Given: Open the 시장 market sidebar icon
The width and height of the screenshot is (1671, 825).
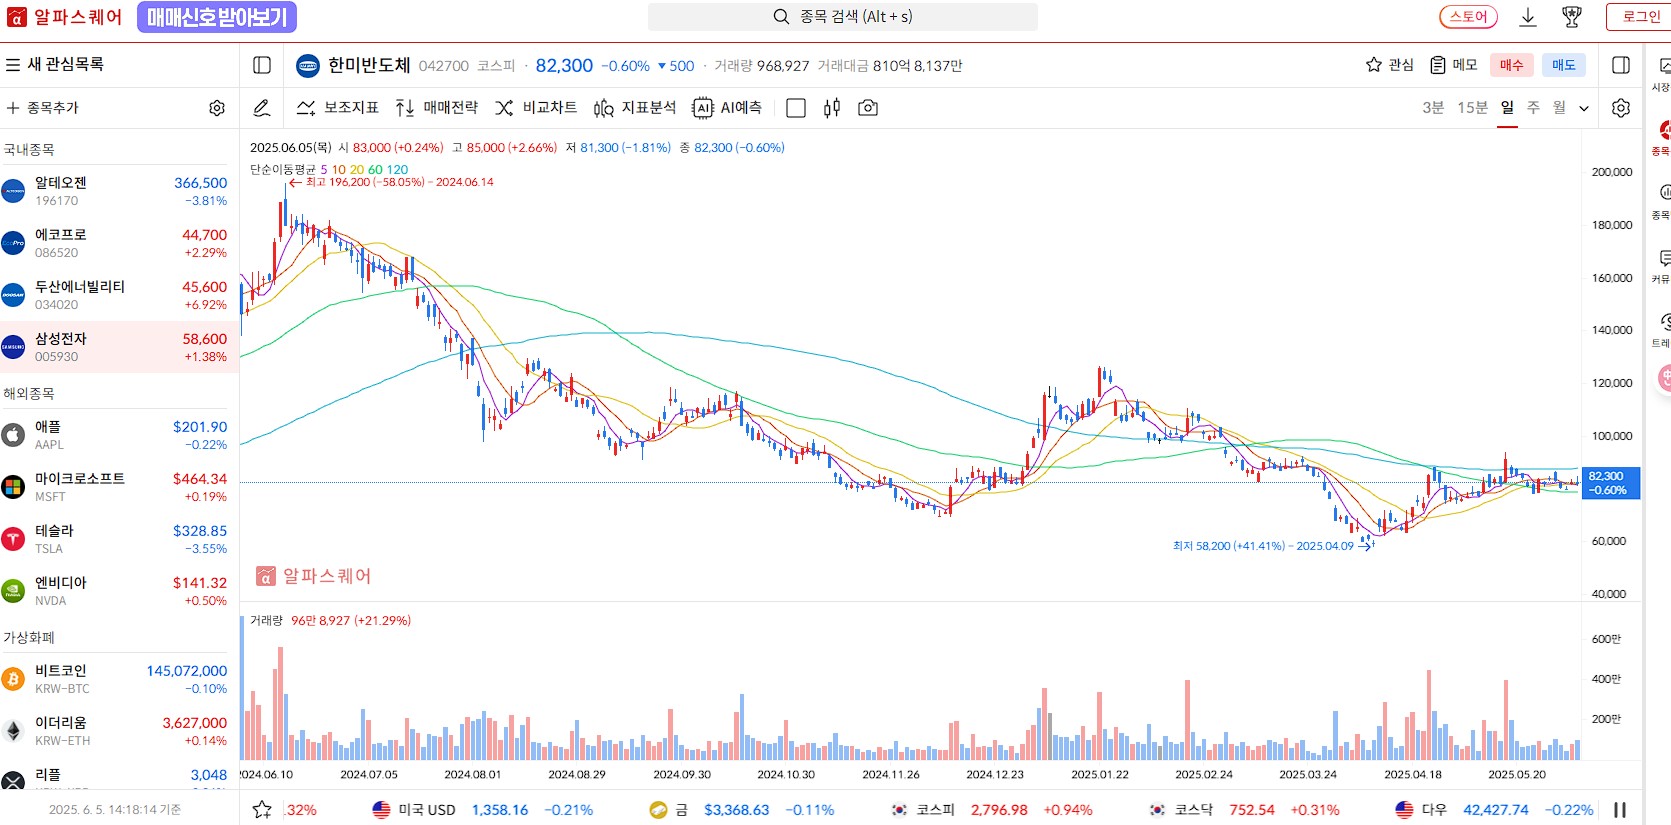Looking at the screenshot, I should (x=1662, y=74).
